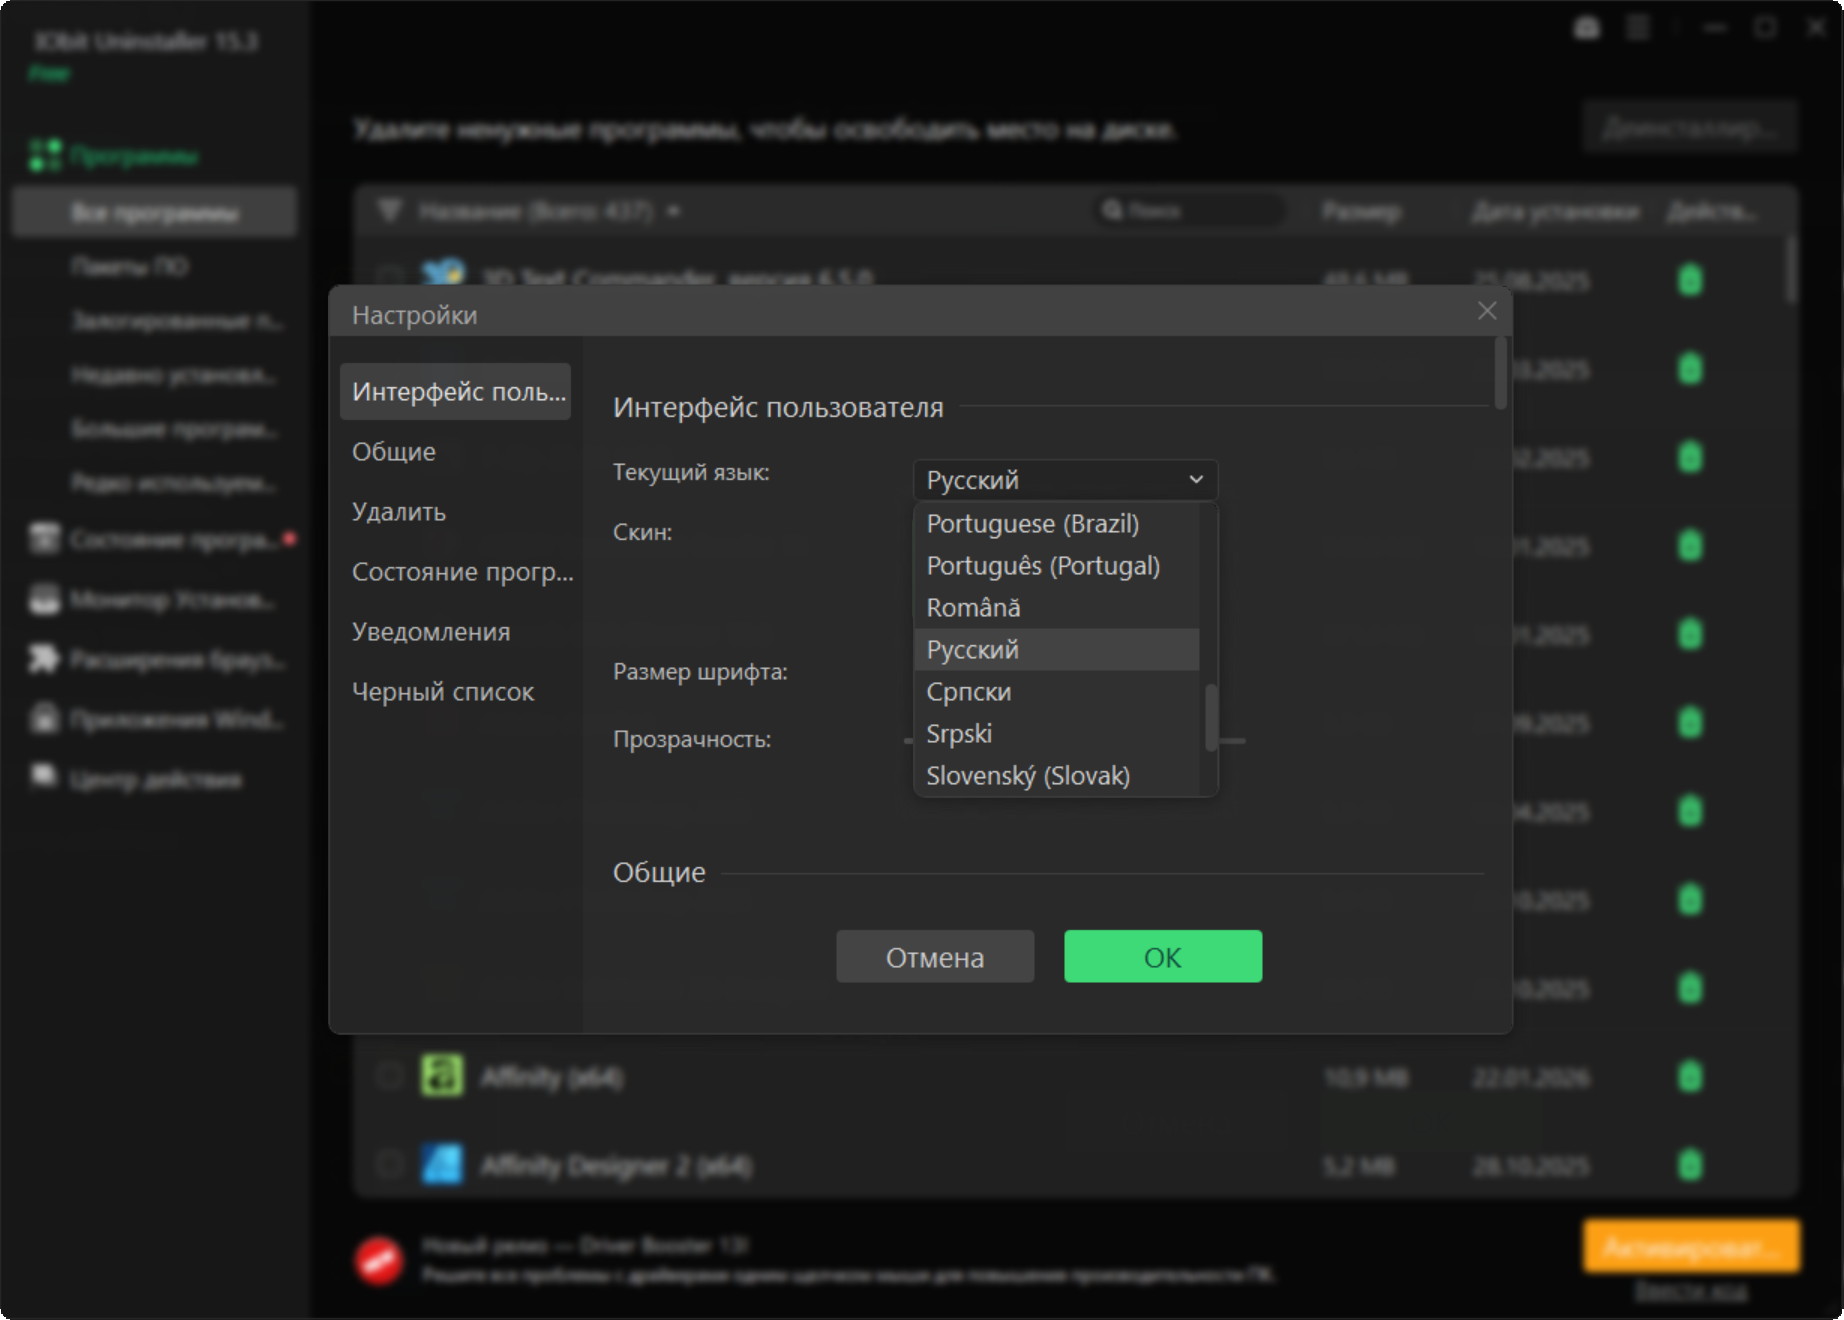Click the green OK button
The width and height of the screenshot is (1844, 1320).
tap(1162, 957)
